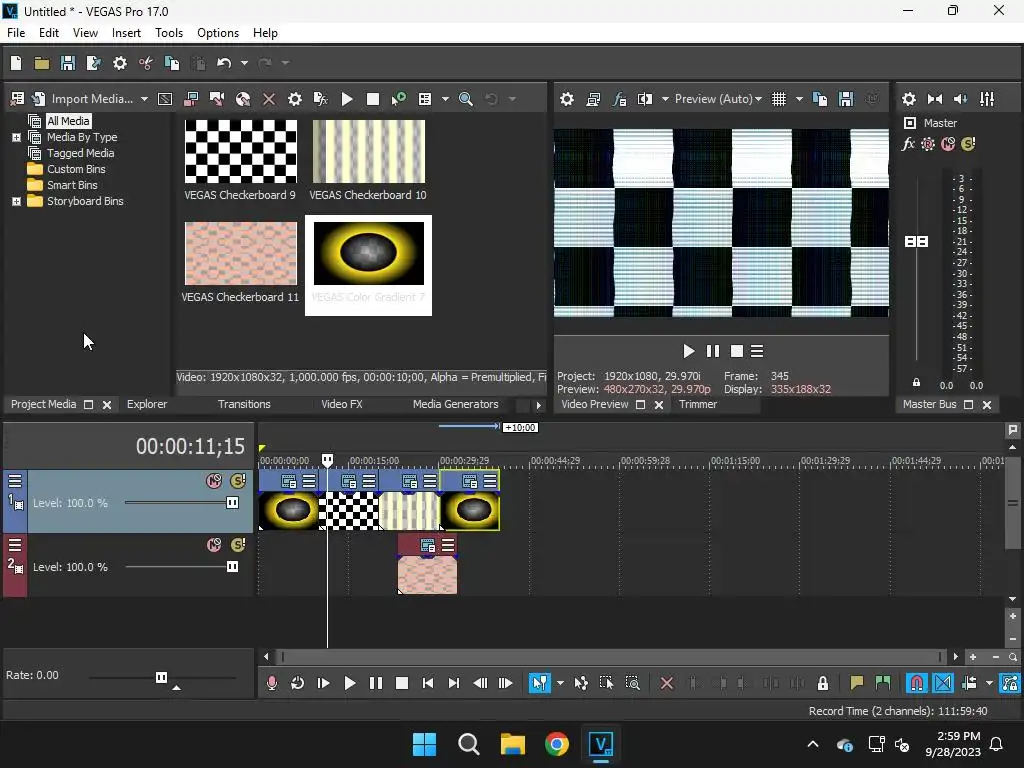
Task: Stop playback in the transport bar
Action: pyautogui.click(x=402, y=684)
